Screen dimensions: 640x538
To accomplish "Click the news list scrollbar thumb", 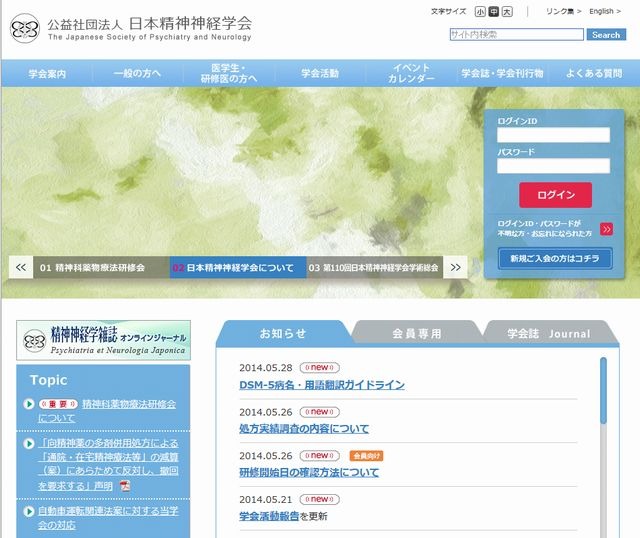I will (x=603, y=390).
